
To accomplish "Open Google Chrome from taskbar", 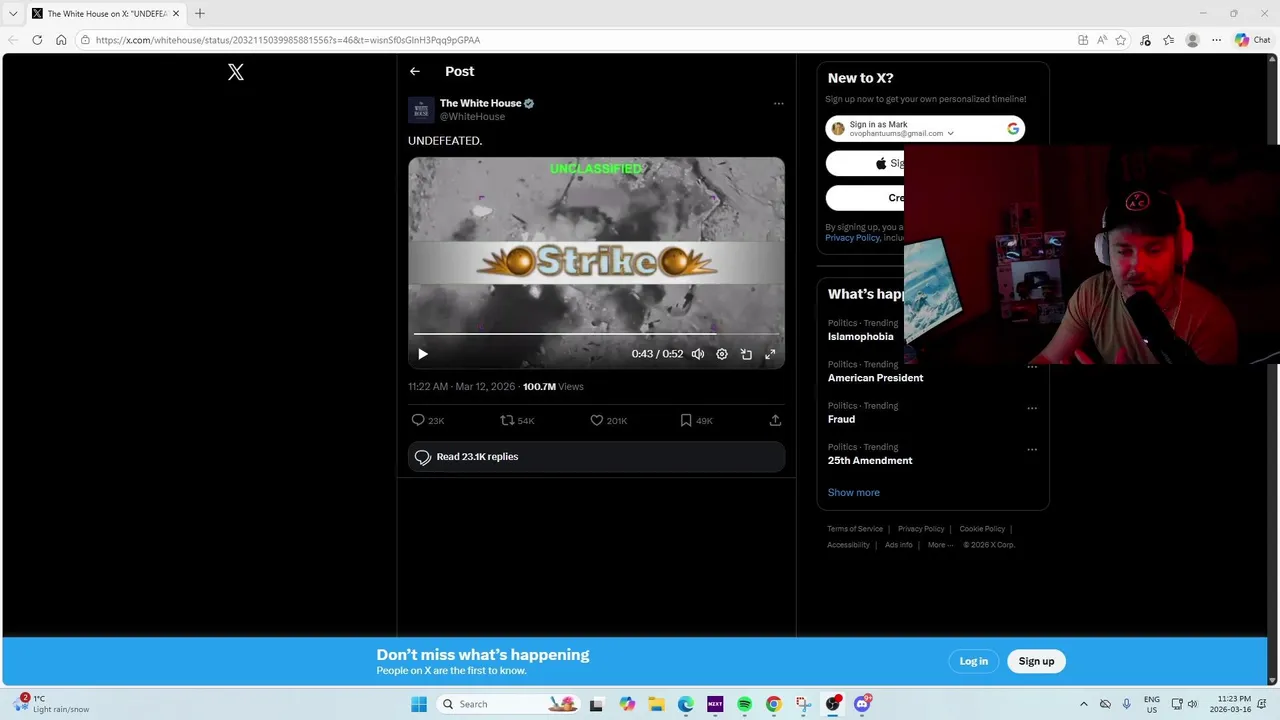I will point(773,704).
